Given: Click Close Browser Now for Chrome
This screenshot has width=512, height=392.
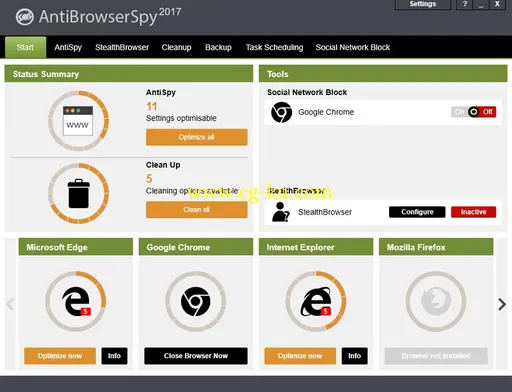Looking at the screenshot, I should (x=196, y=356).
